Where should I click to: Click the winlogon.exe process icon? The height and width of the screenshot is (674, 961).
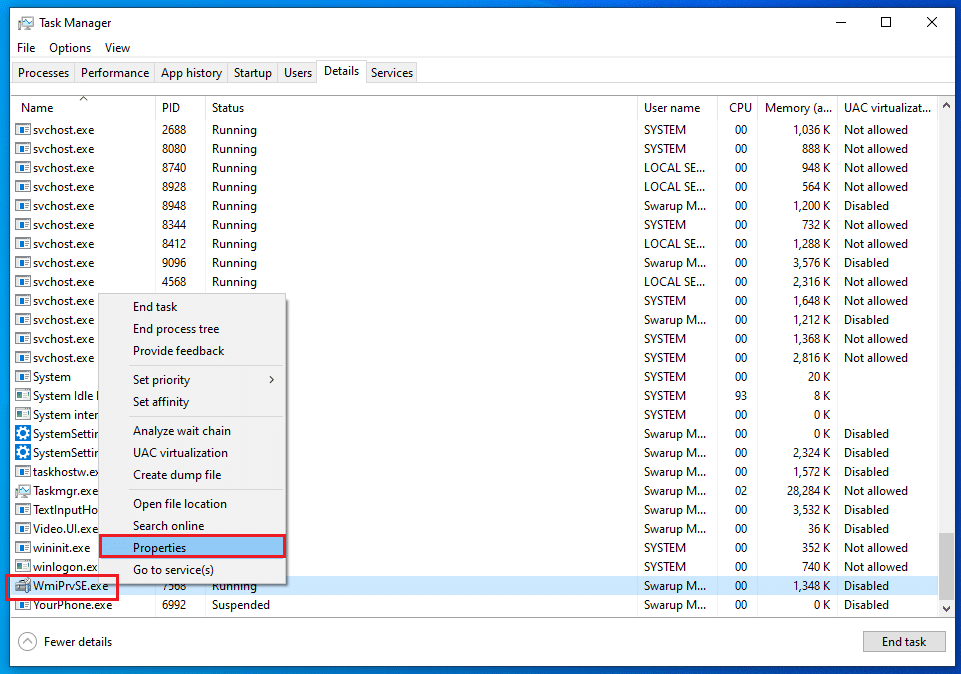click(x=23, y=567)
